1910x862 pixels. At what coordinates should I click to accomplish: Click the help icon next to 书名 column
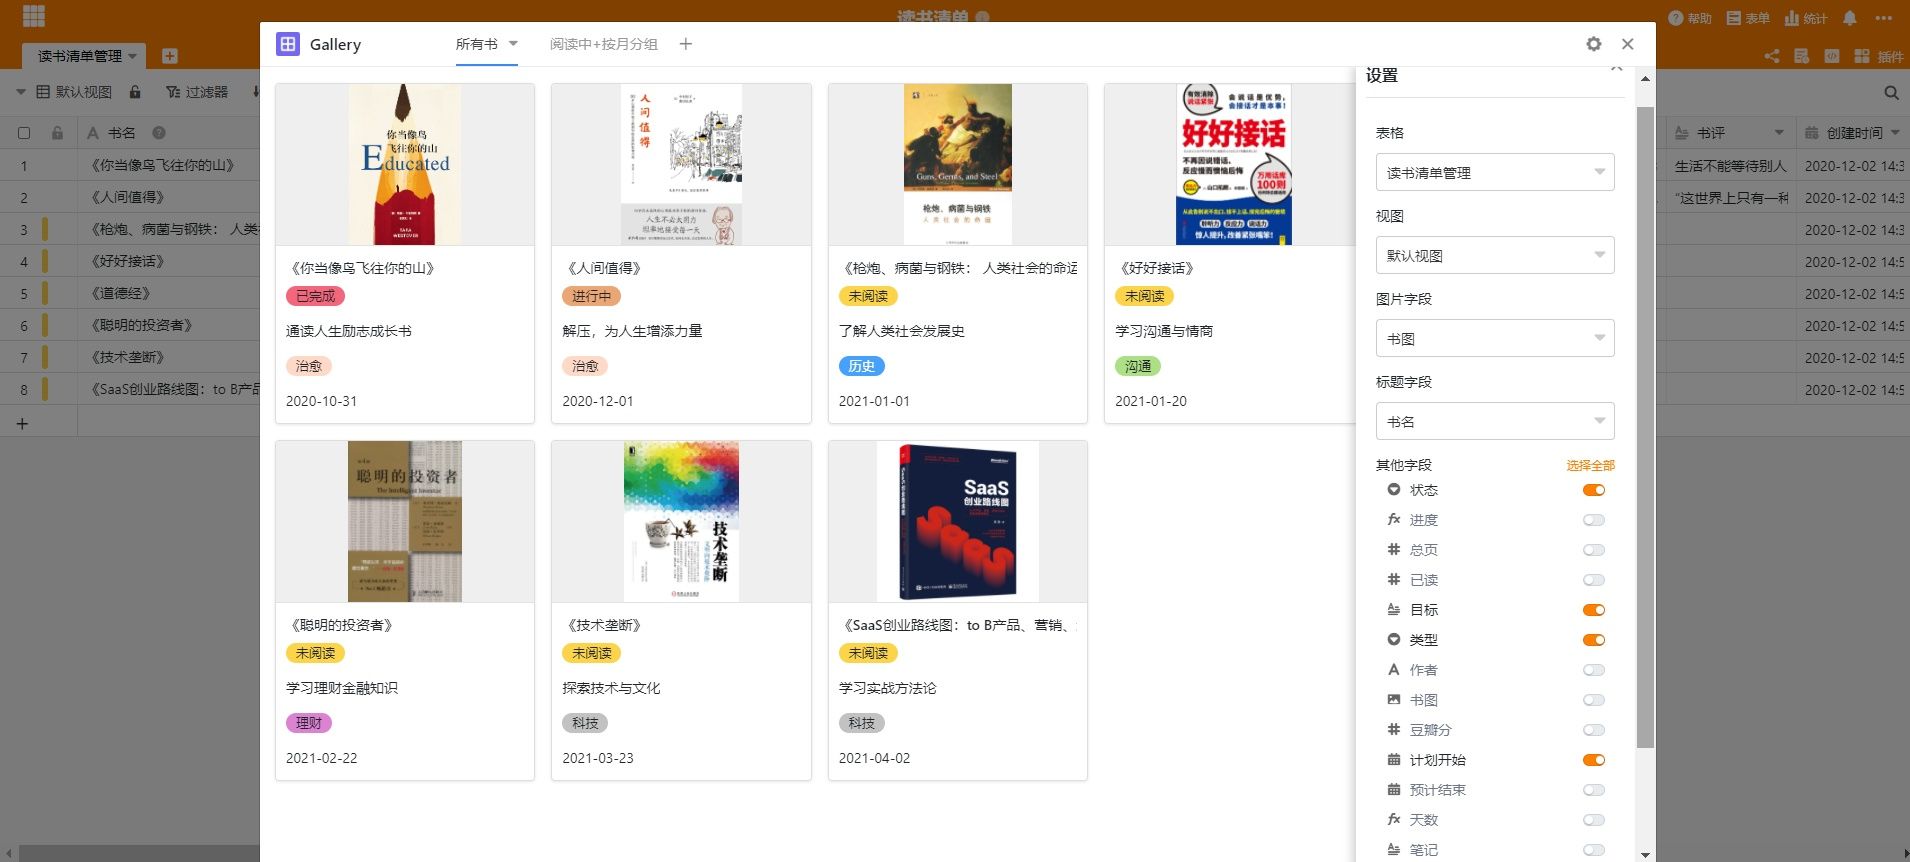coord(158,133)
